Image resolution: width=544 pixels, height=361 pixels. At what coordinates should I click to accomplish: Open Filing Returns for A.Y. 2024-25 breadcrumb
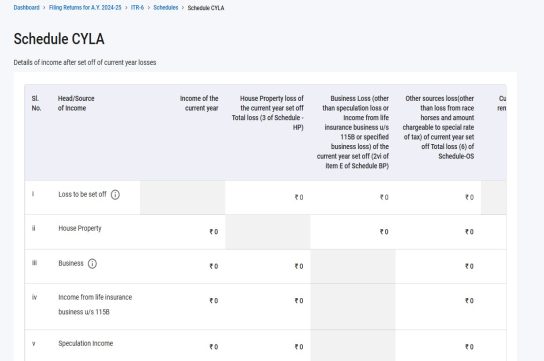pyautogui.click(x=85, y=8)
